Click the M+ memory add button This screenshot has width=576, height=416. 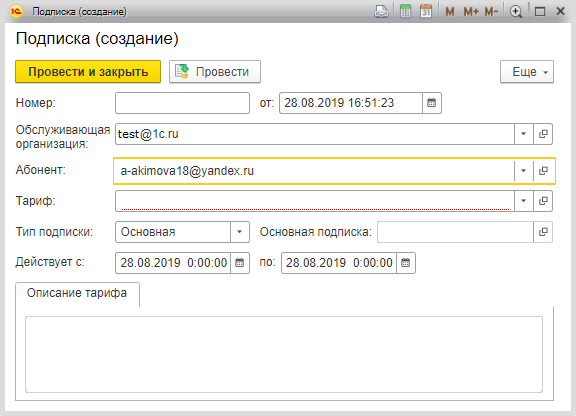click(x=471, y=12)
